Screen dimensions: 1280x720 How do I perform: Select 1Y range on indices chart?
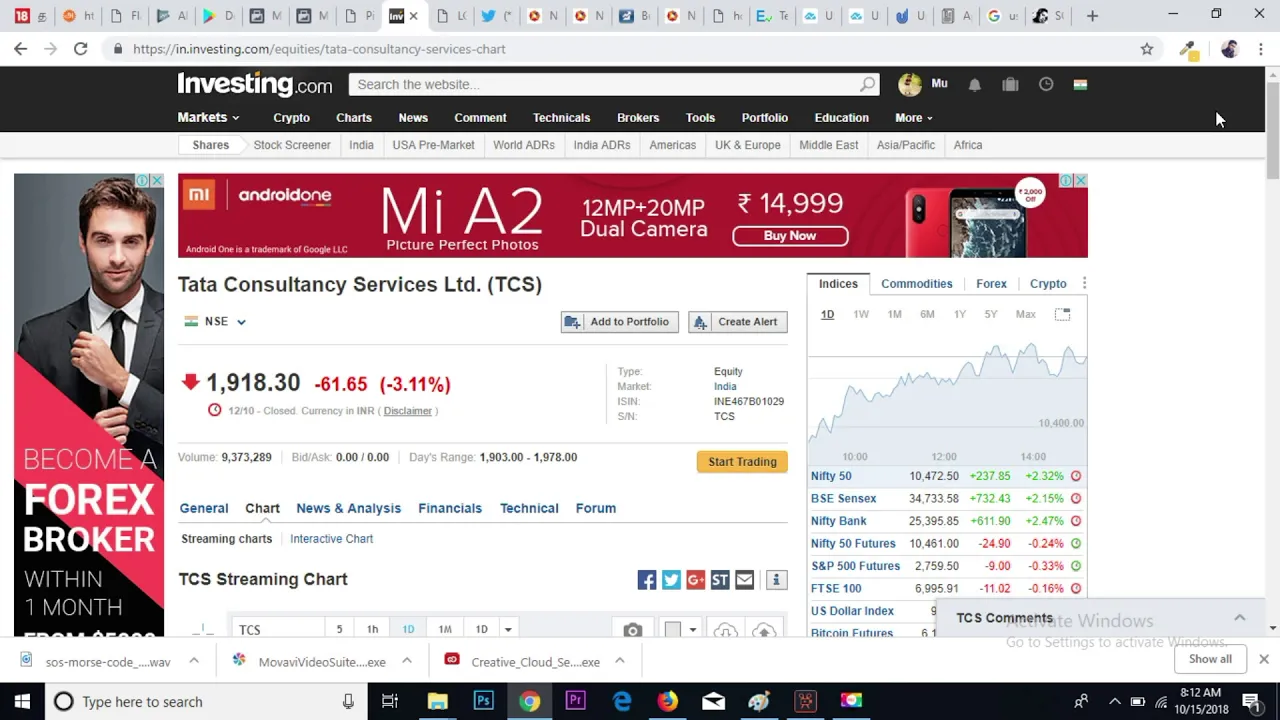pos(960,314)
